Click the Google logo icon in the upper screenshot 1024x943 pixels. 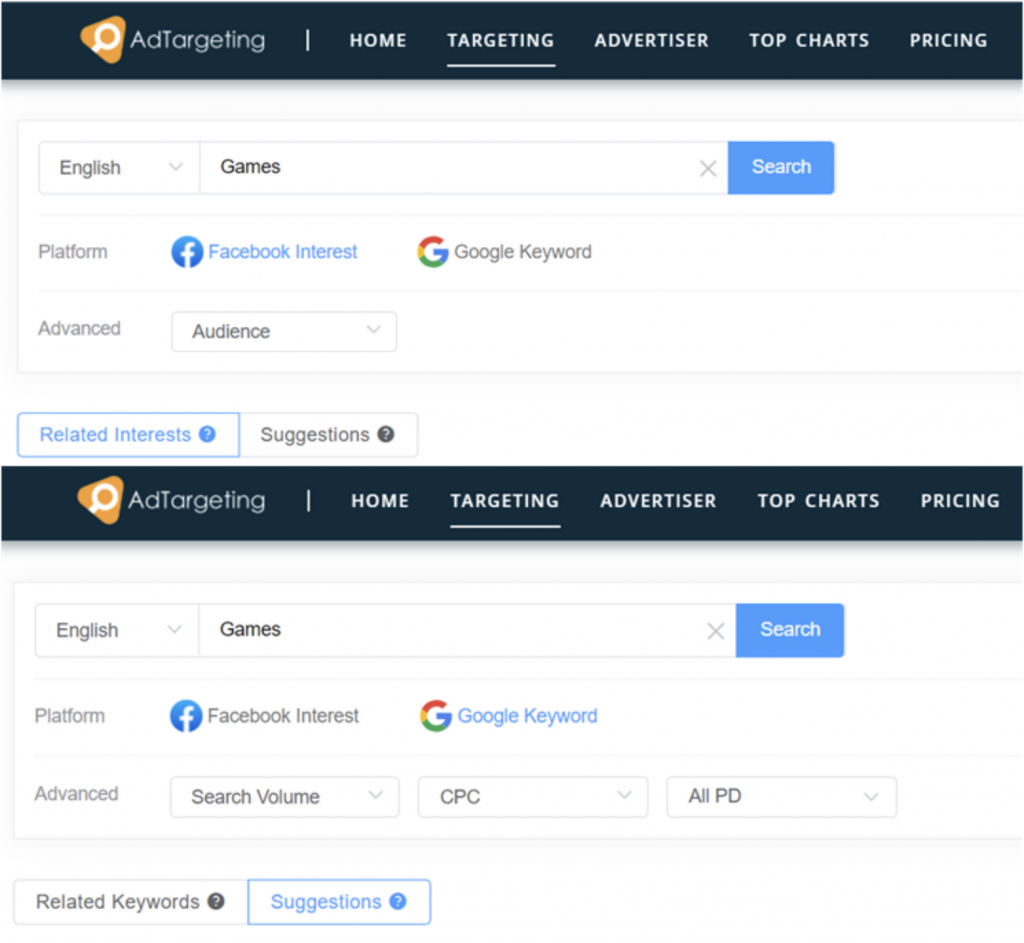(433, 252)
